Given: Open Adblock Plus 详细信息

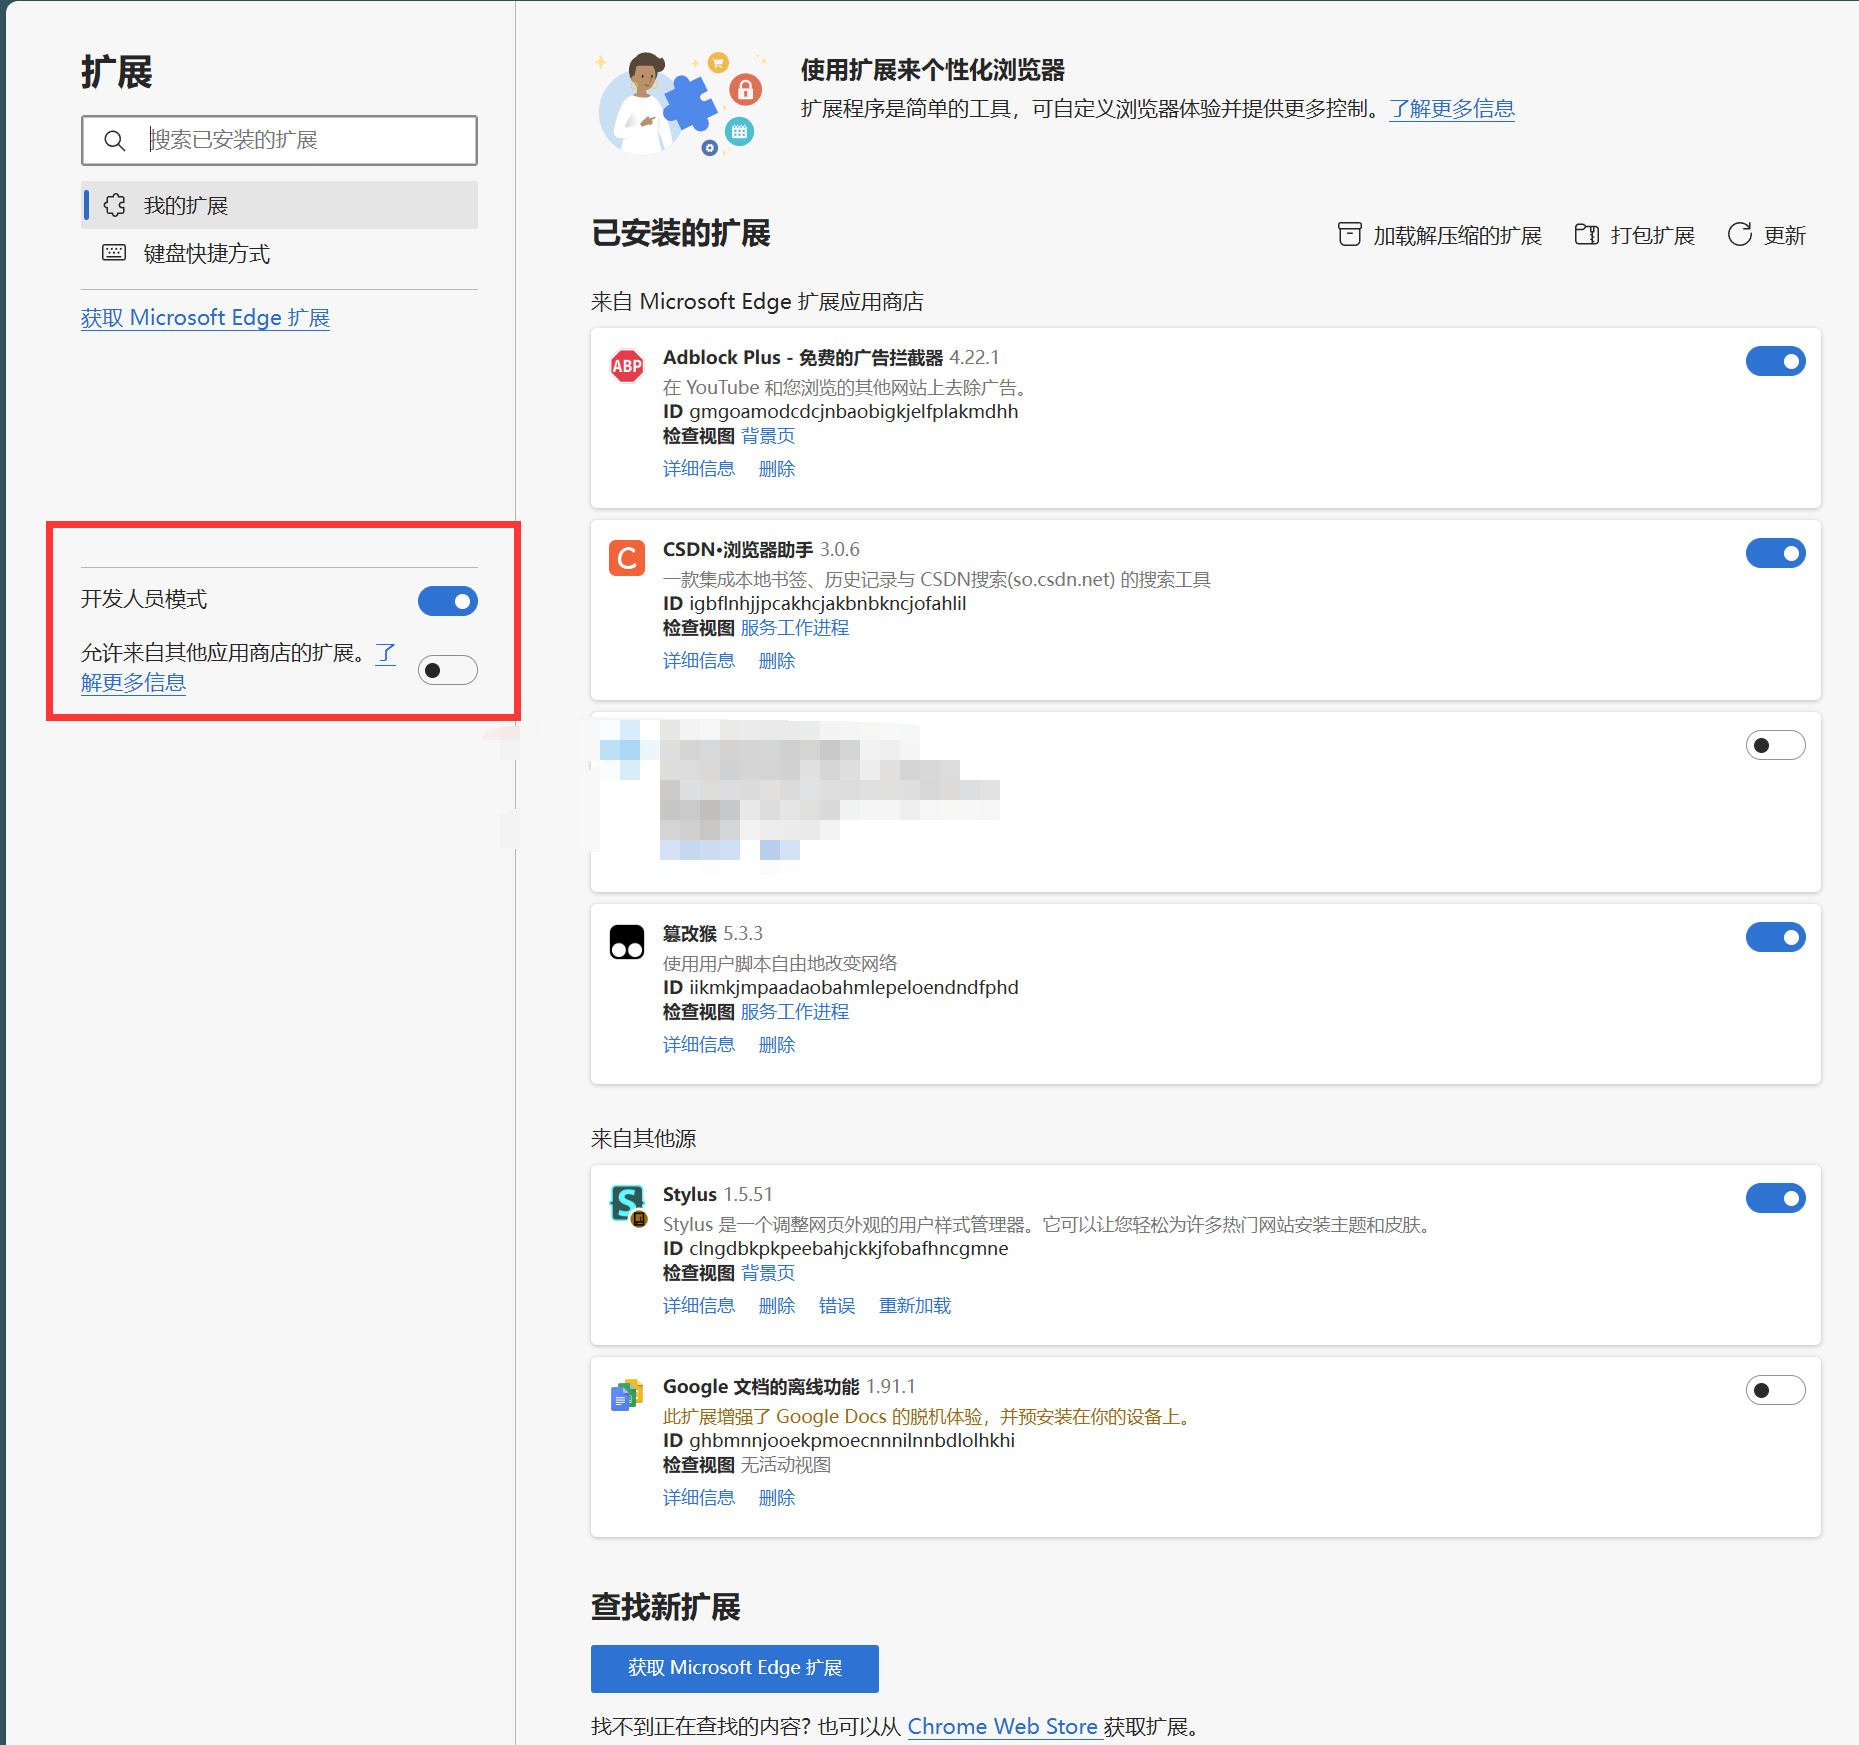Looking at the screenshot, I should [699, 469].
